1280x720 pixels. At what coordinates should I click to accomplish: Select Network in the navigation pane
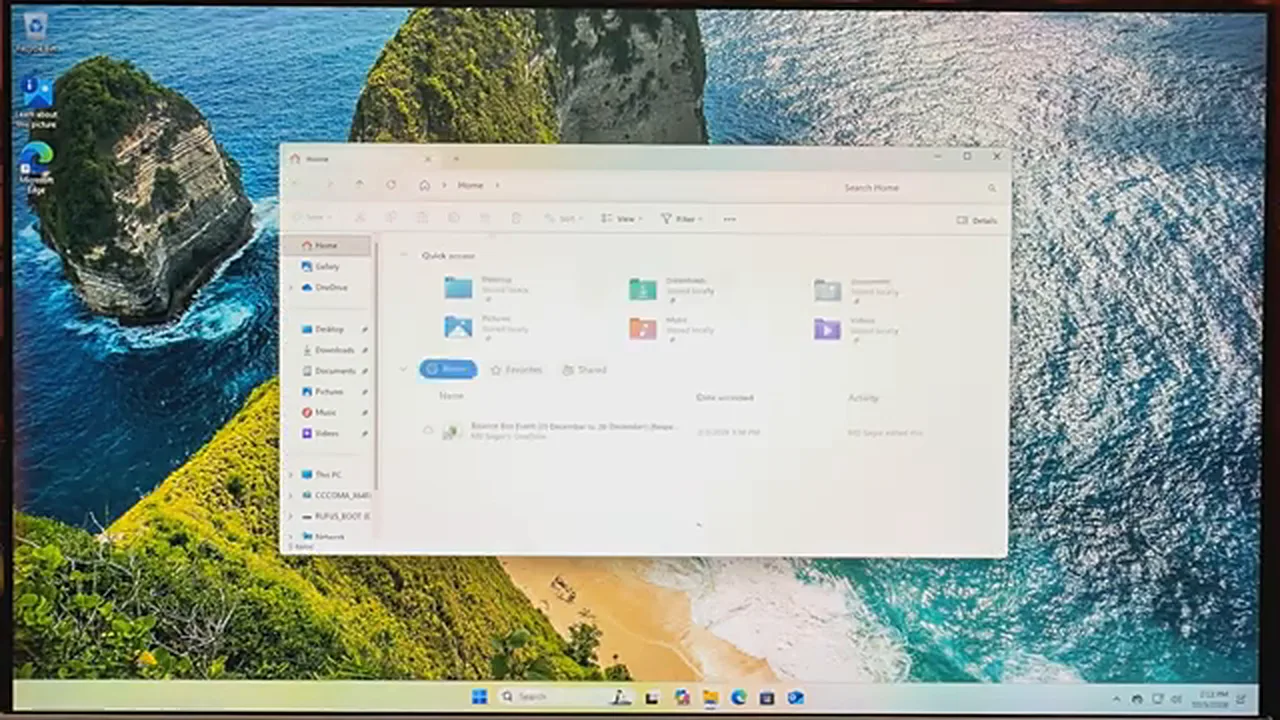pyautogui.click(x=327, y=537)
